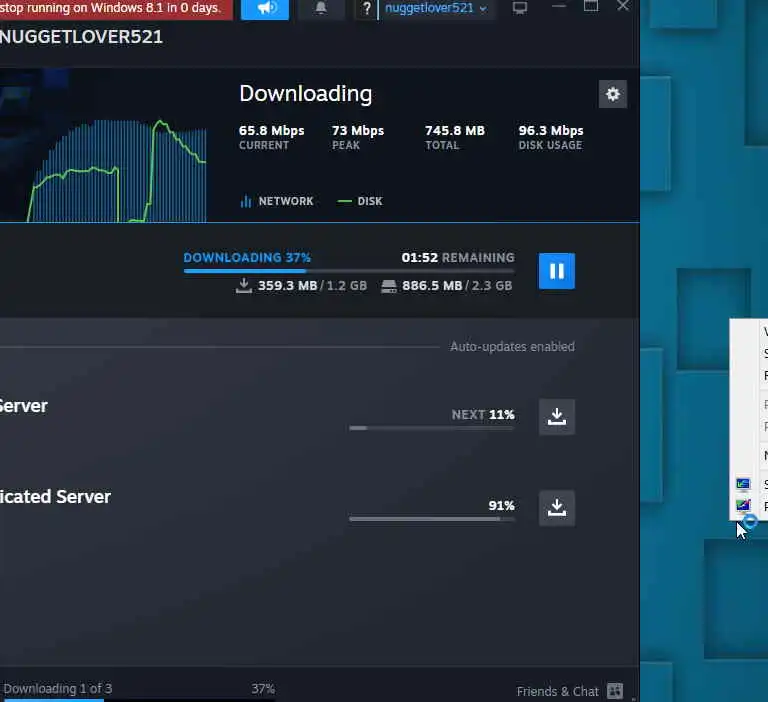Pause the current download

(557, 271)
